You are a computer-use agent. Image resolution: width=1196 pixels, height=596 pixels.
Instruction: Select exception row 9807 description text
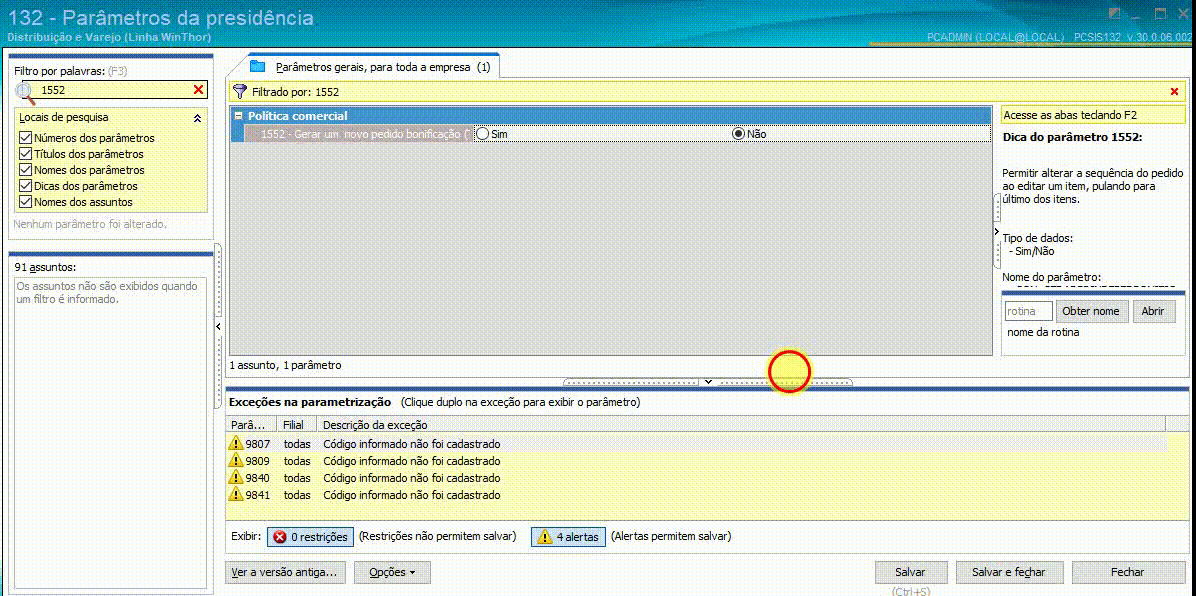click(412, 444)
